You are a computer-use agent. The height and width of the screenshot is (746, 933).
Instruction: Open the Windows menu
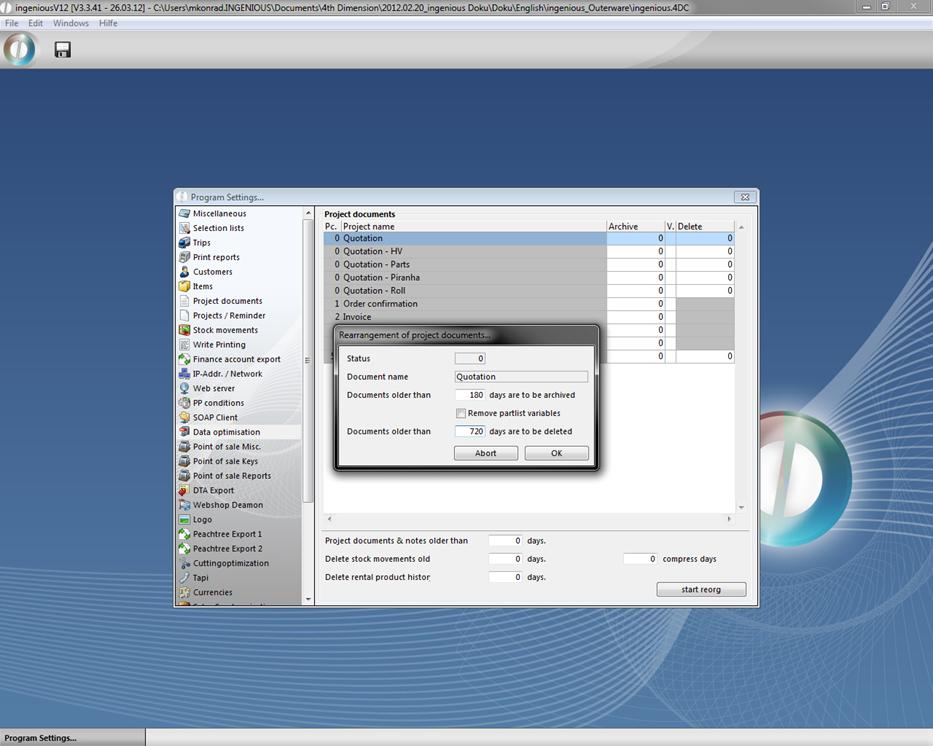70,23
